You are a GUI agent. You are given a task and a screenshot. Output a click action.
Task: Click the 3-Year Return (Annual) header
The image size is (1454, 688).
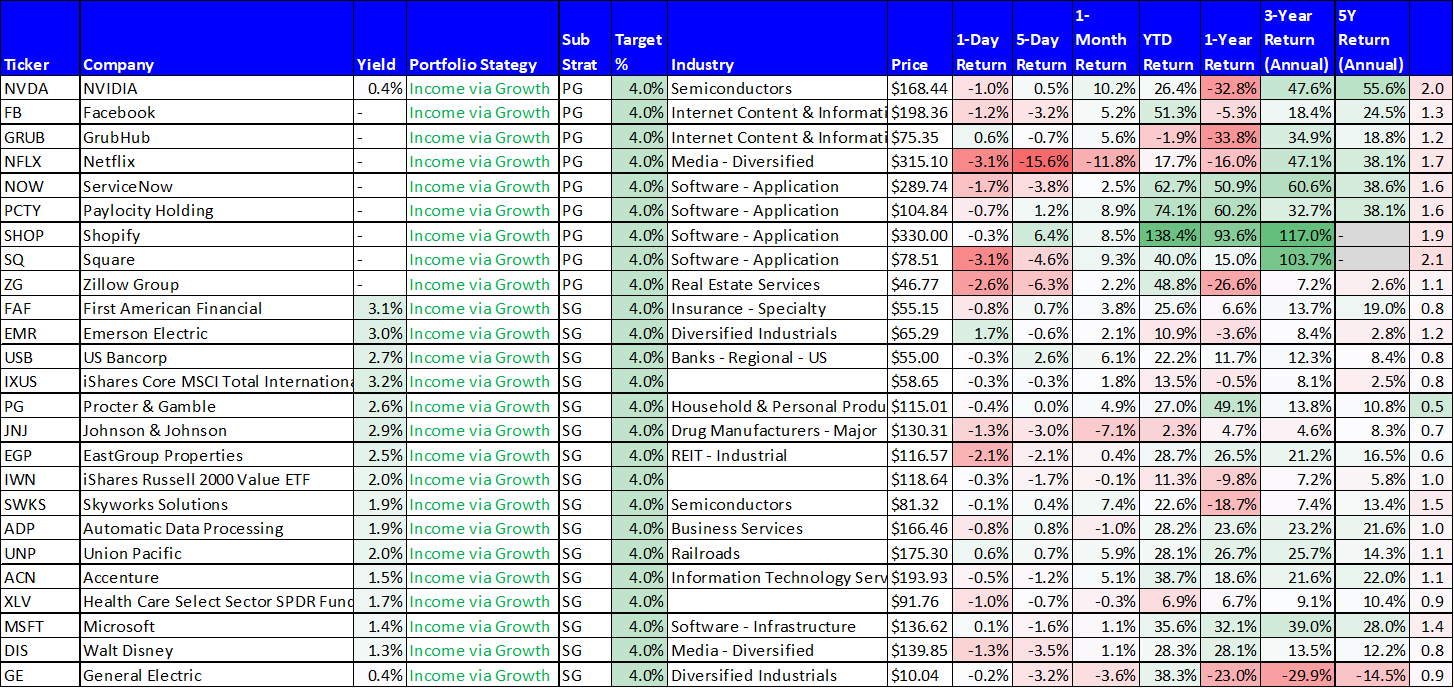pyautogui.click(x=1297, y=40)
